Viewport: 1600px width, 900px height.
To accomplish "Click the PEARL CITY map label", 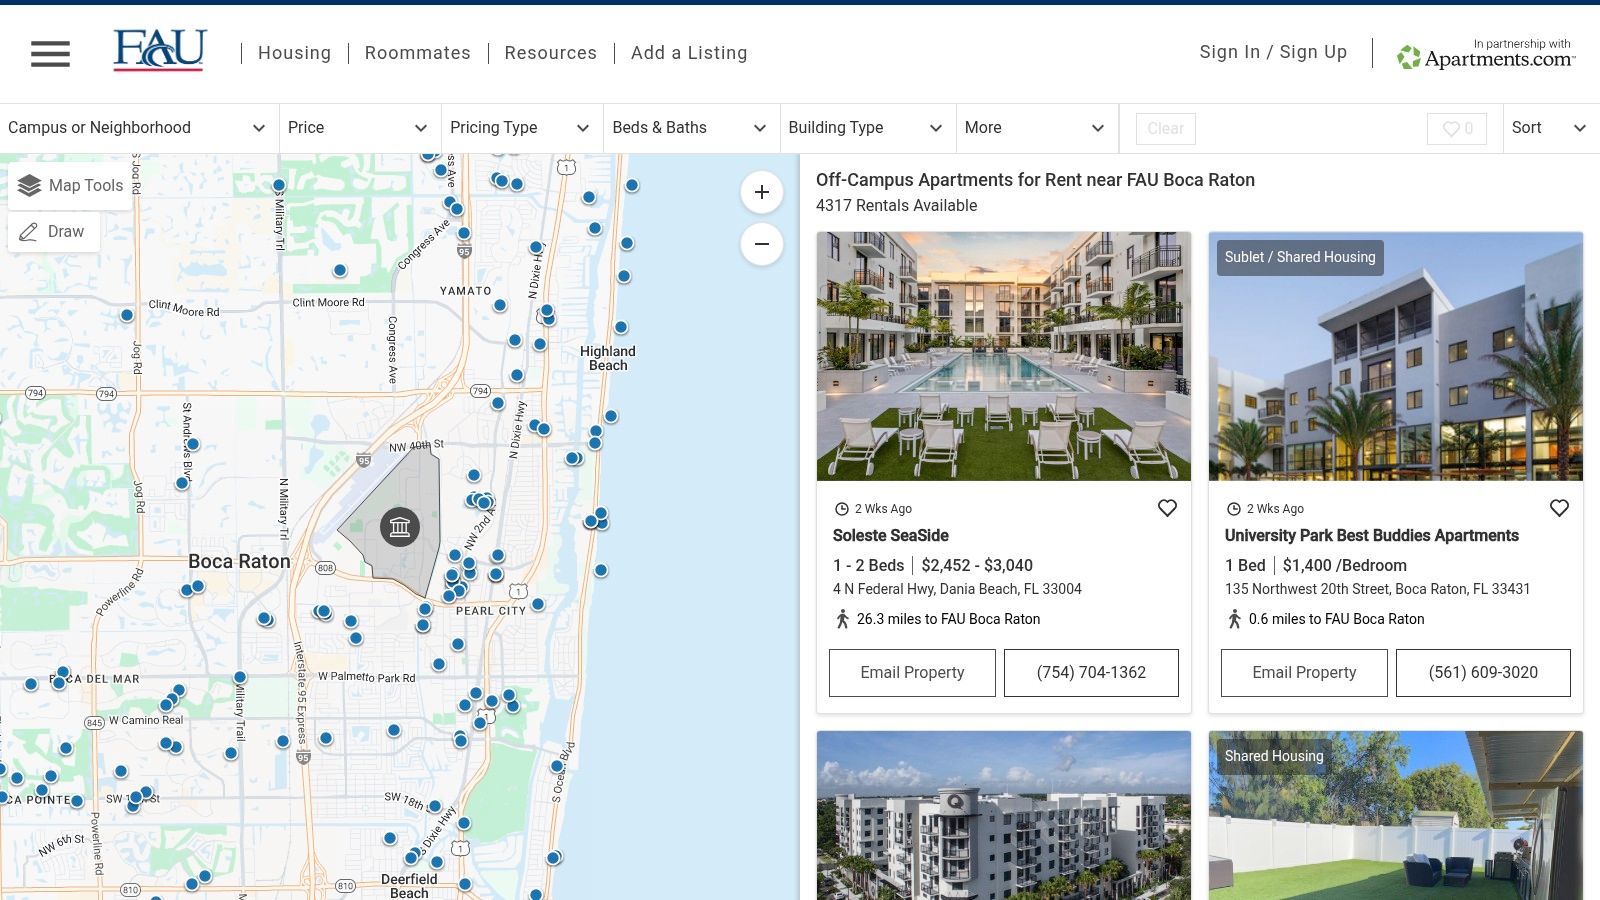I will tap(490, 611).
